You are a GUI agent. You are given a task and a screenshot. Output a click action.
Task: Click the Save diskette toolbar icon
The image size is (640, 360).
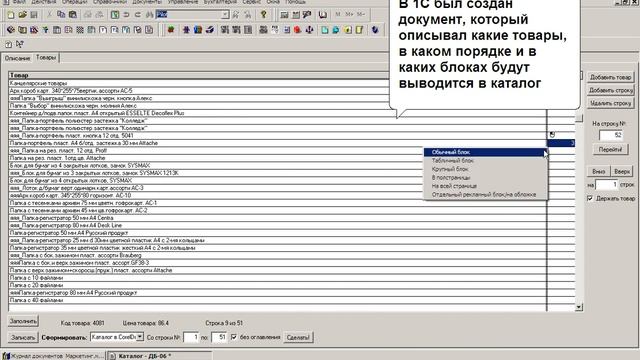(34, 15)
